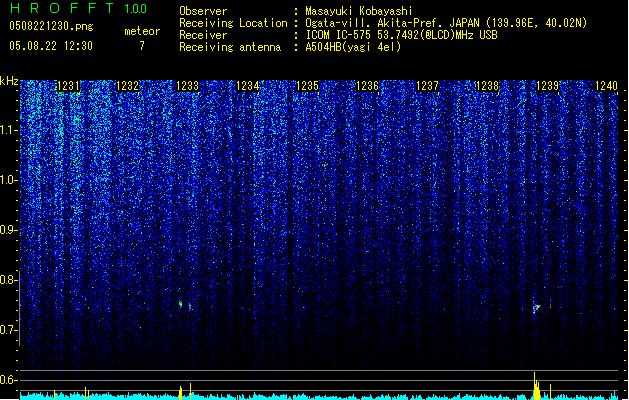The image size is (629, 400).
Task: Click the 0.7 kHz axis tick label
Action: tap(7, 330)
